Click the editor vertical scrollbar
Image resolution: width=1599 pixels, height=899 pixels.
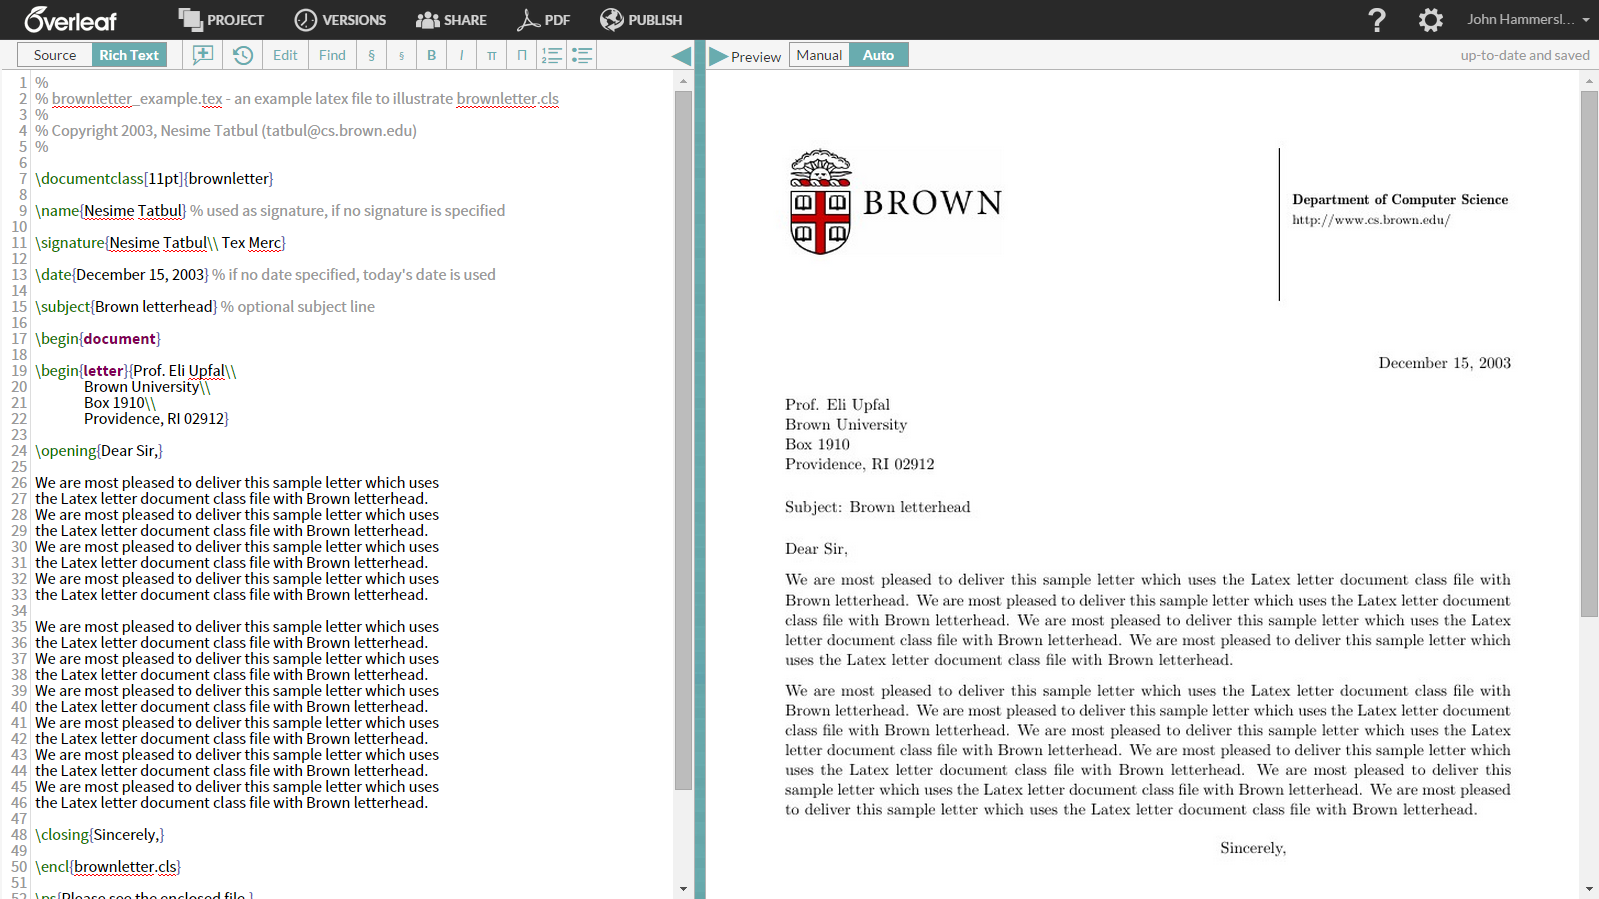683,440
